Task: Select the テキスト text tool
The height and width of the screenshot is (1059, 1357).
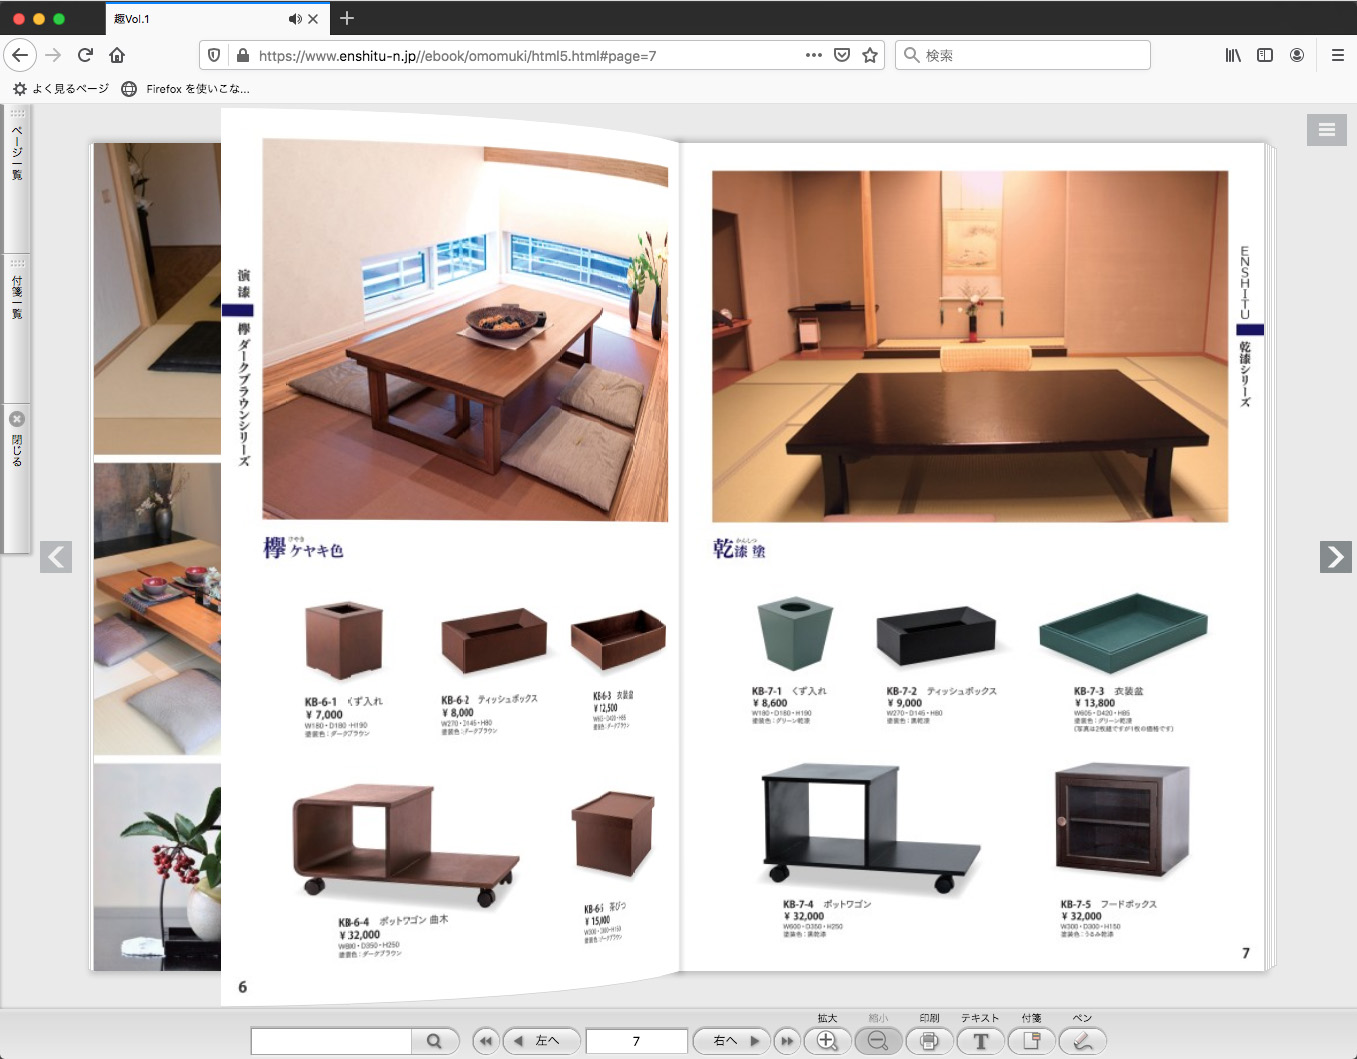Action: pos(980,1041)
